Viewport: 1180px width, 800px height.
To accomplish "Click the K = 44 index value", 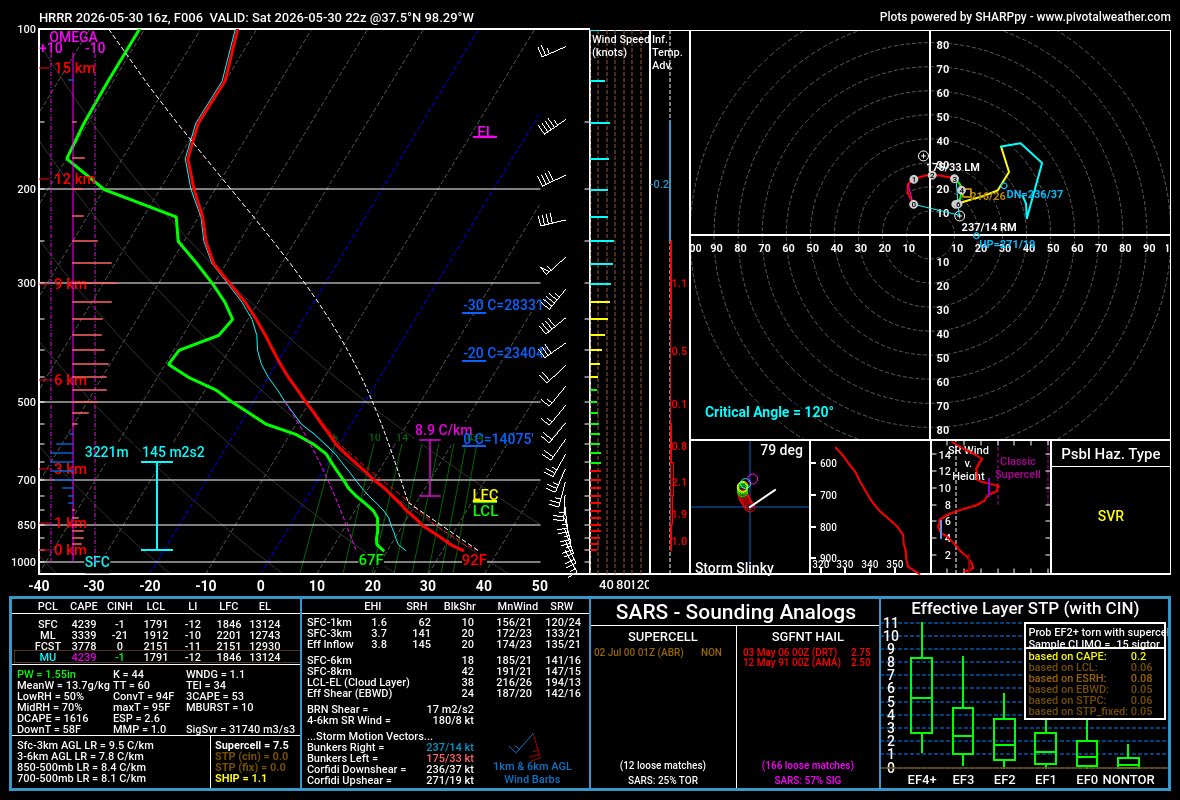I will click(129, 674).
